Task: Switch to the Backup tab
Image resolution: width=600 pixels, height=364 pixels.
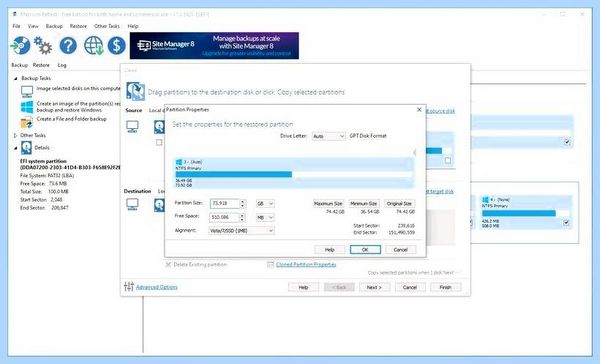Action: (20, 65)
